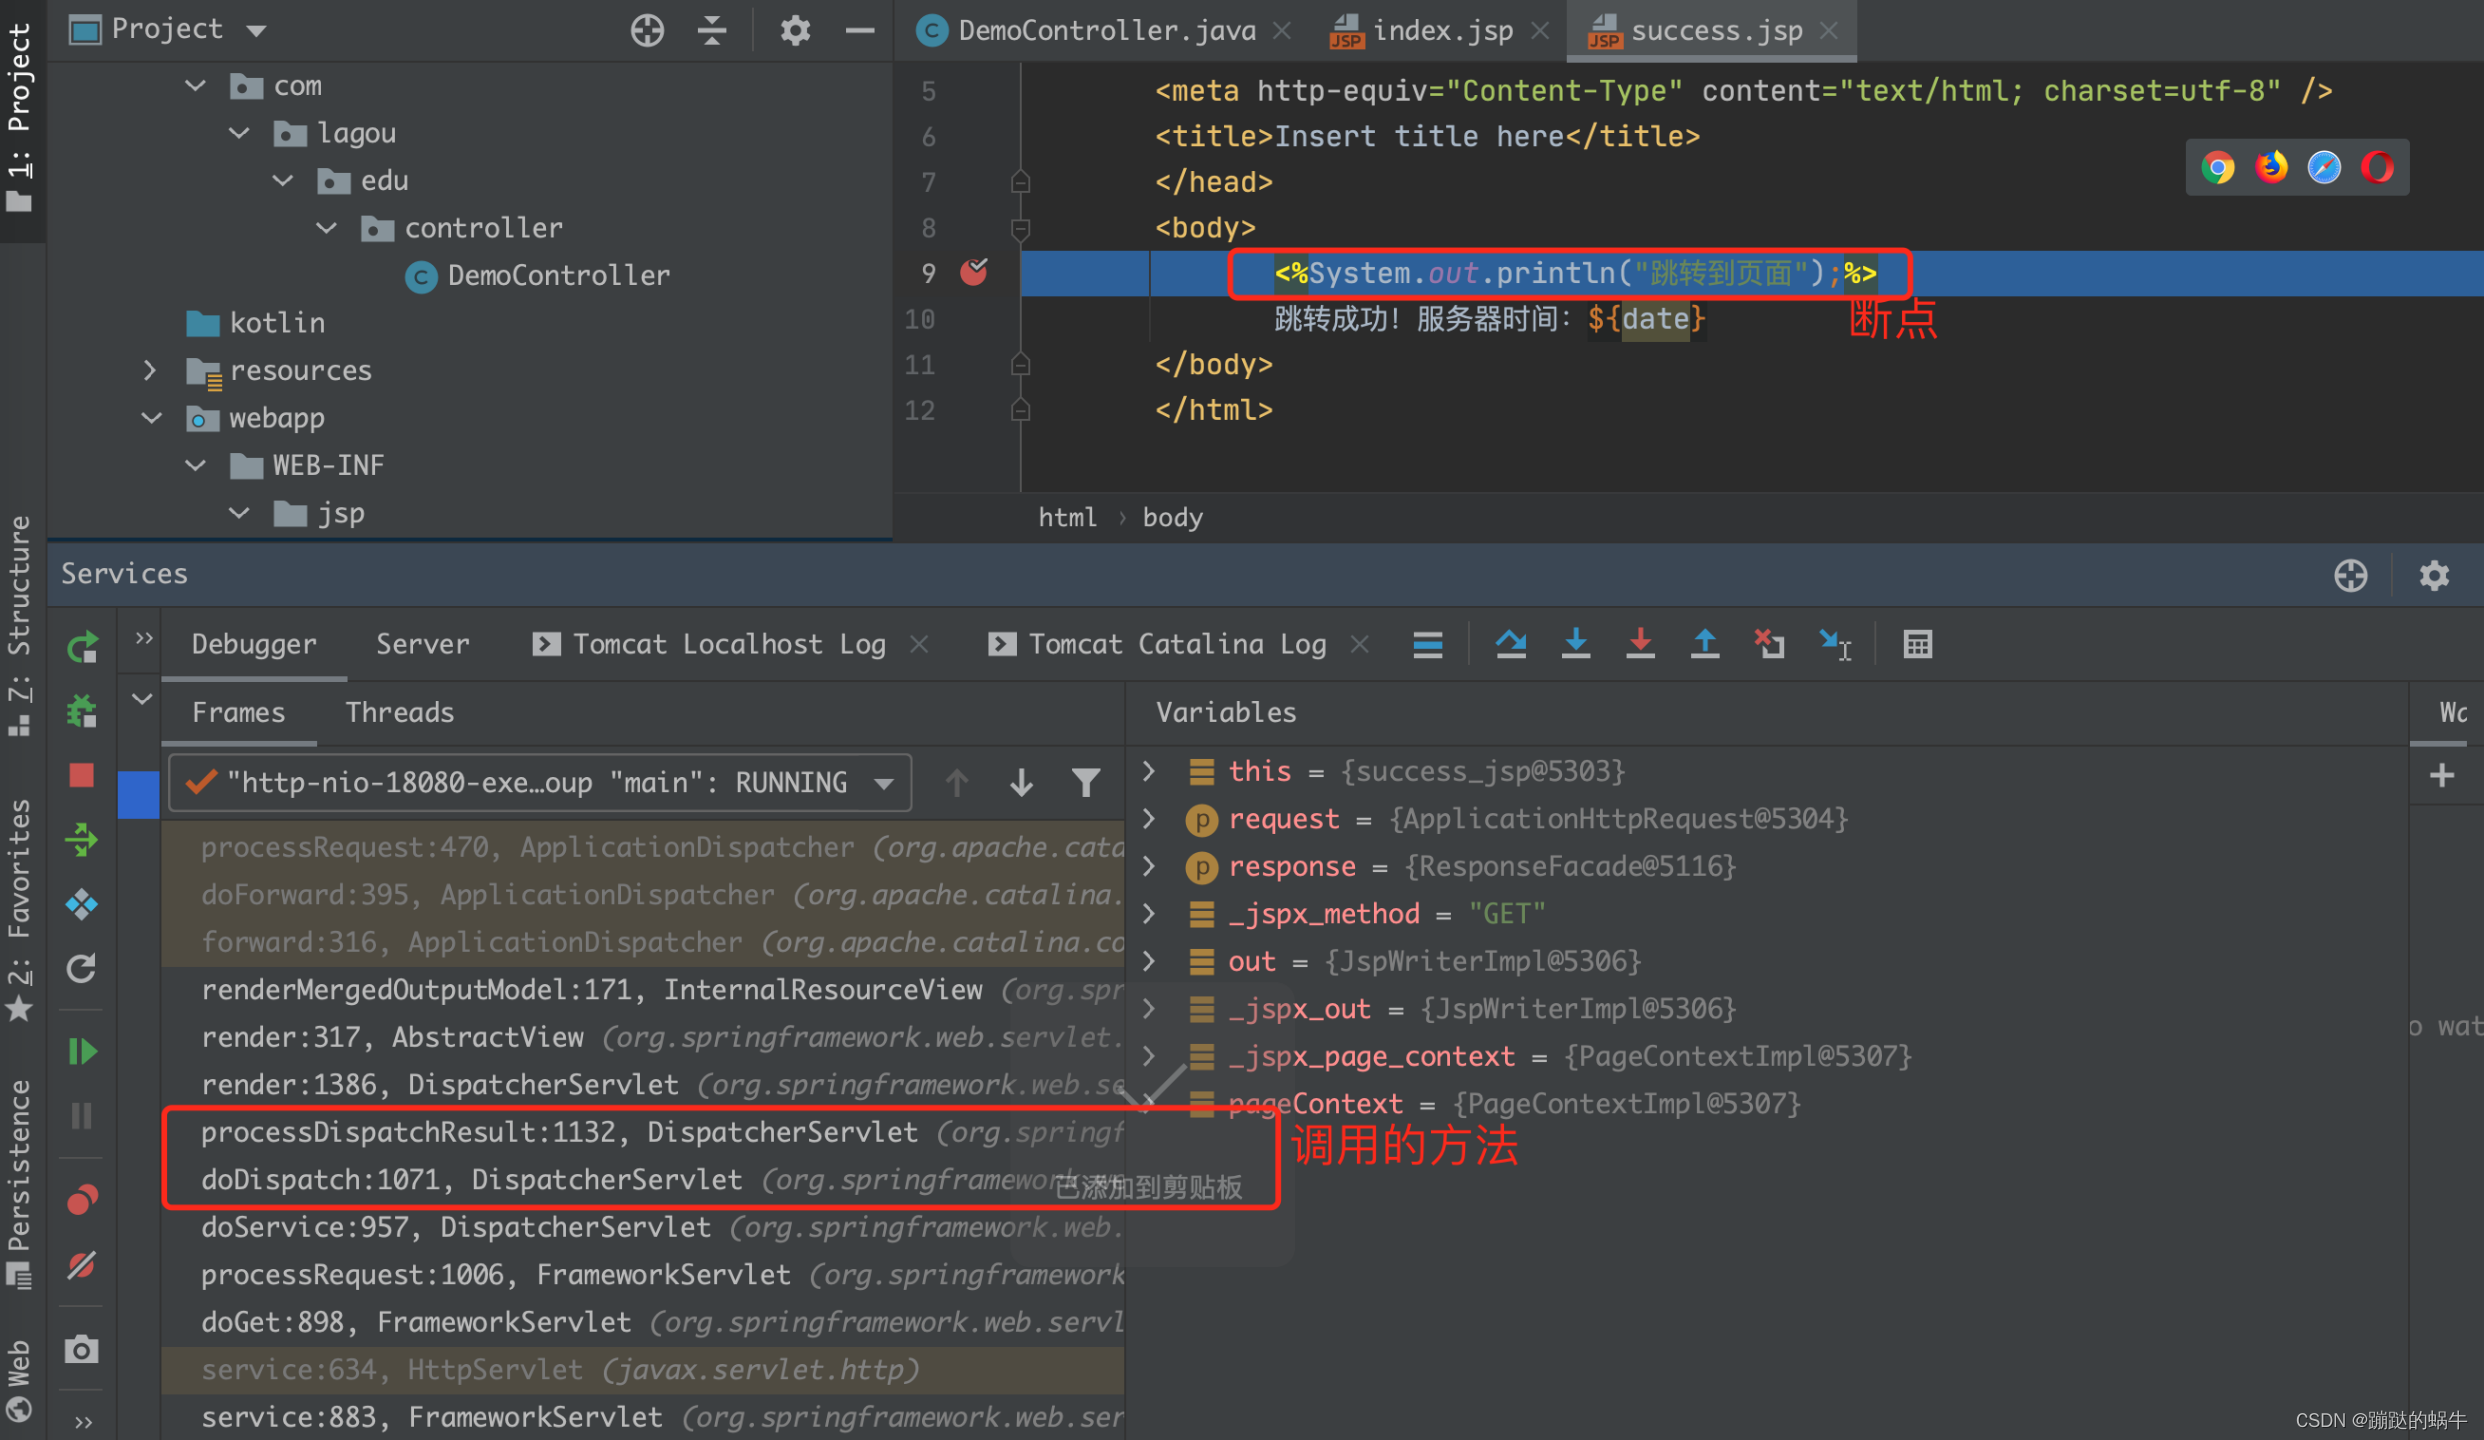Click the Step Over debugger icon
This screenshot has height=1440, width=2484.
[1510, 644]
